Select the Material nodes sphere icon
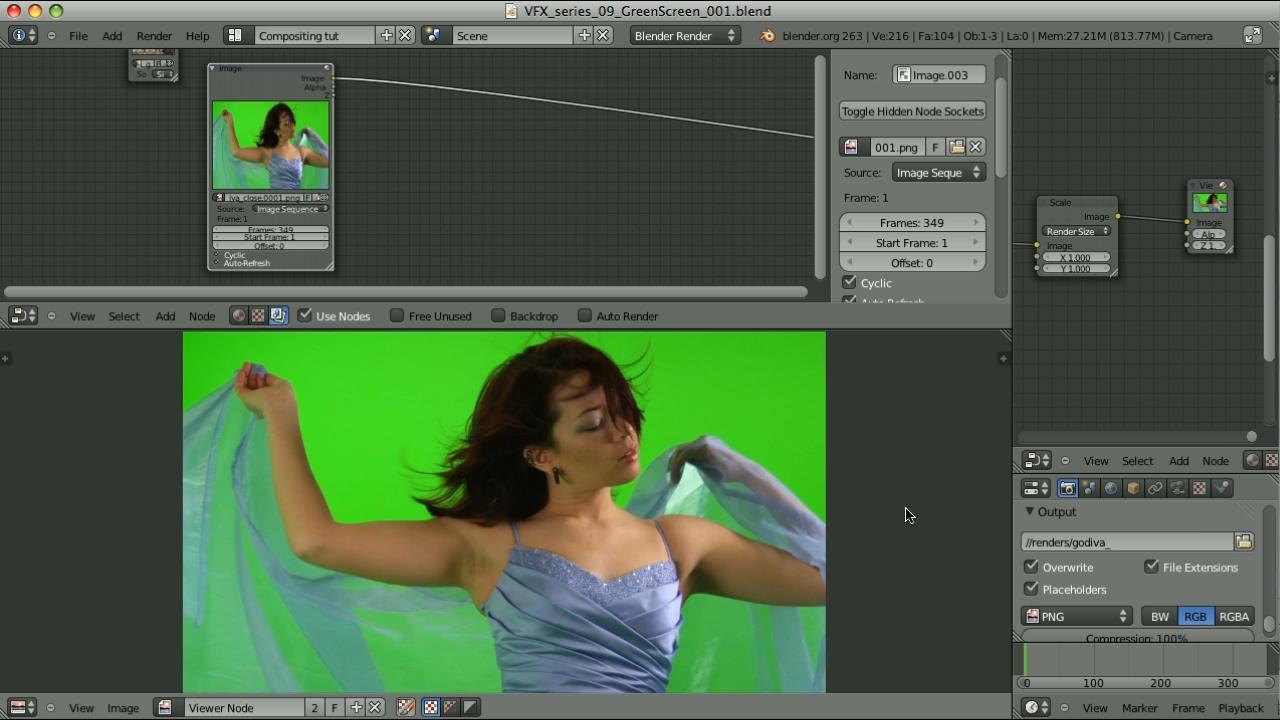Screen dimensions: 1280x720 (238, 316)
